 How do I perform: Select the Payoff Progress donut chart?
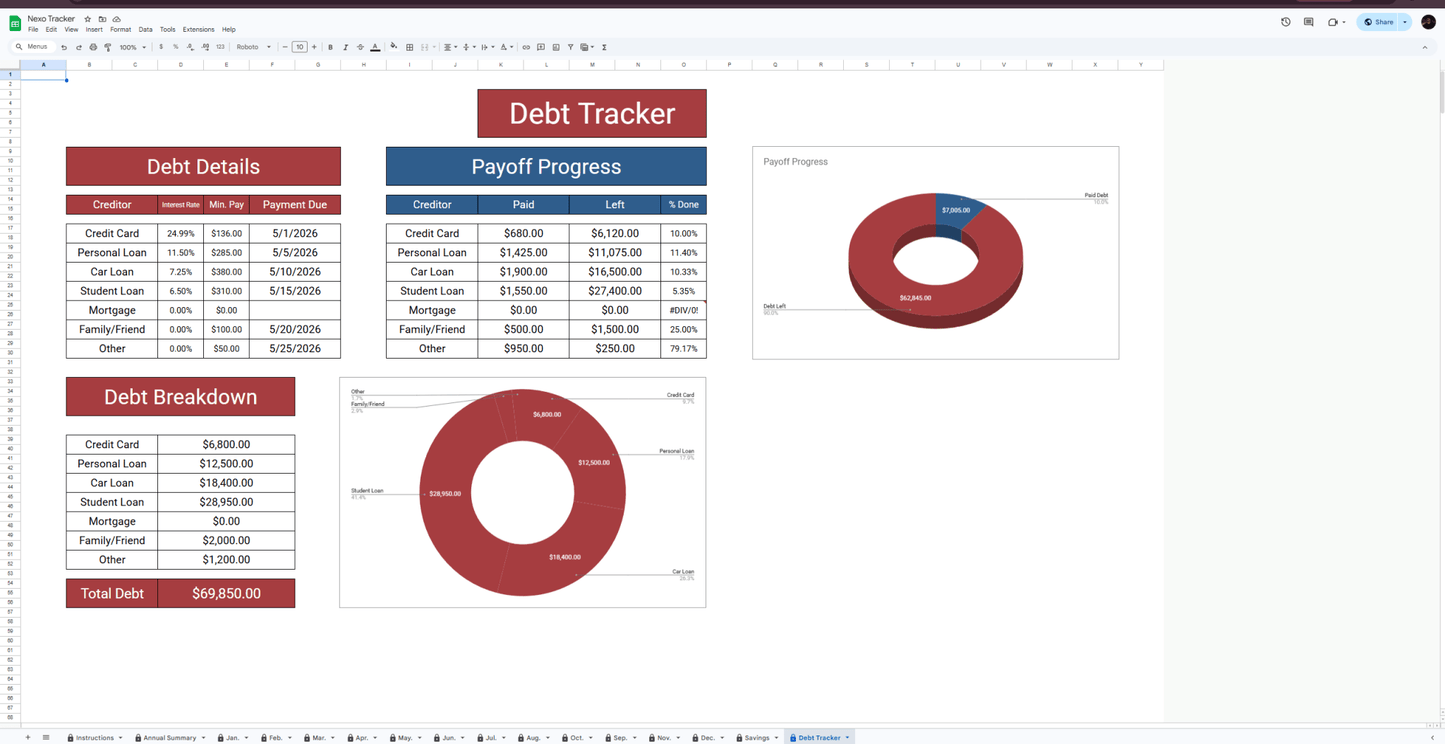coord(935,253)
